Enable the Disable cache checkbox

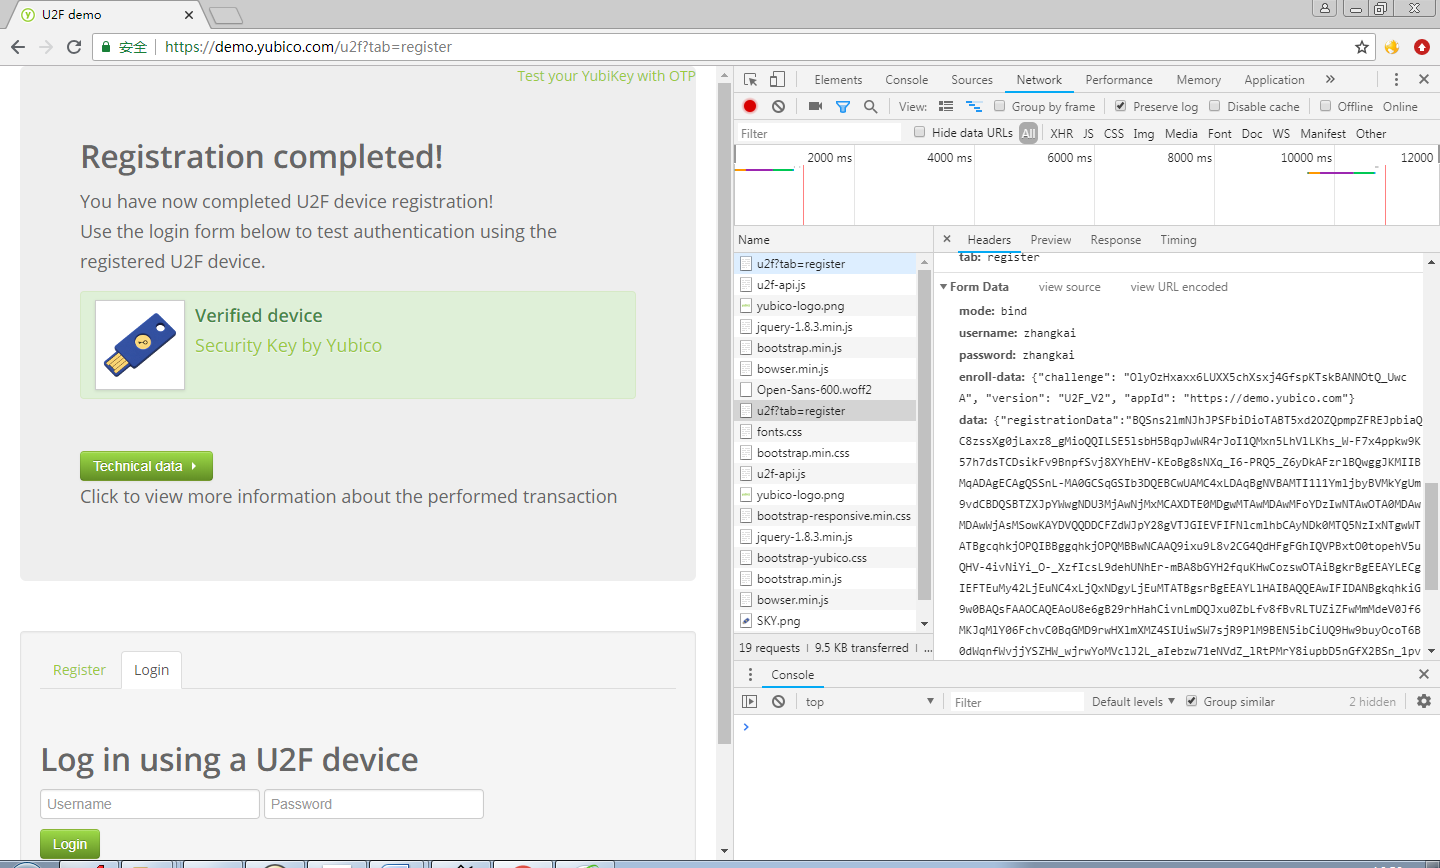click(1215, 106)
